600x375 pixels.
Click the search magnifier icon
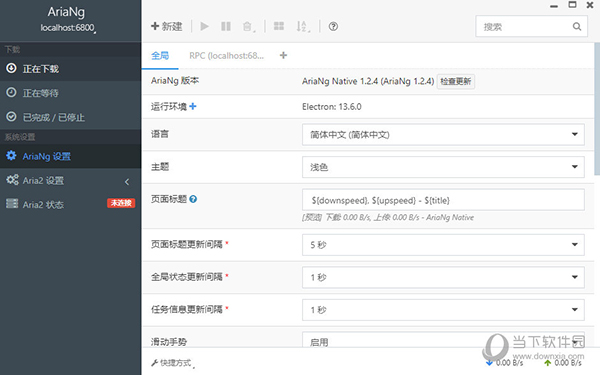coord(577,26)
